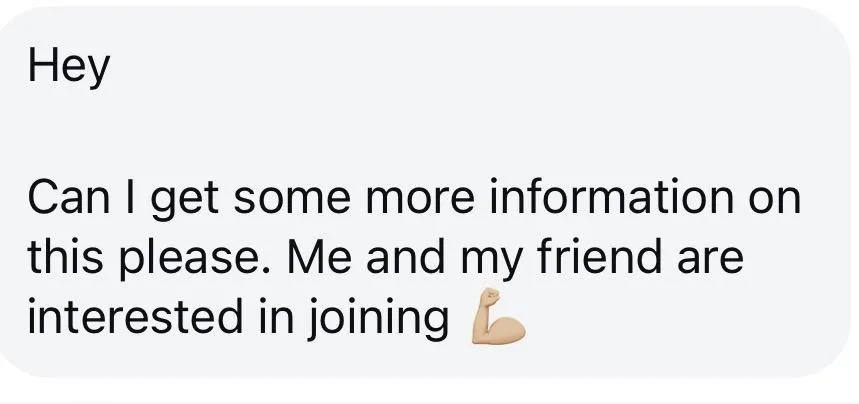Click the word "Hey" in the message

[x=69, y=67]
